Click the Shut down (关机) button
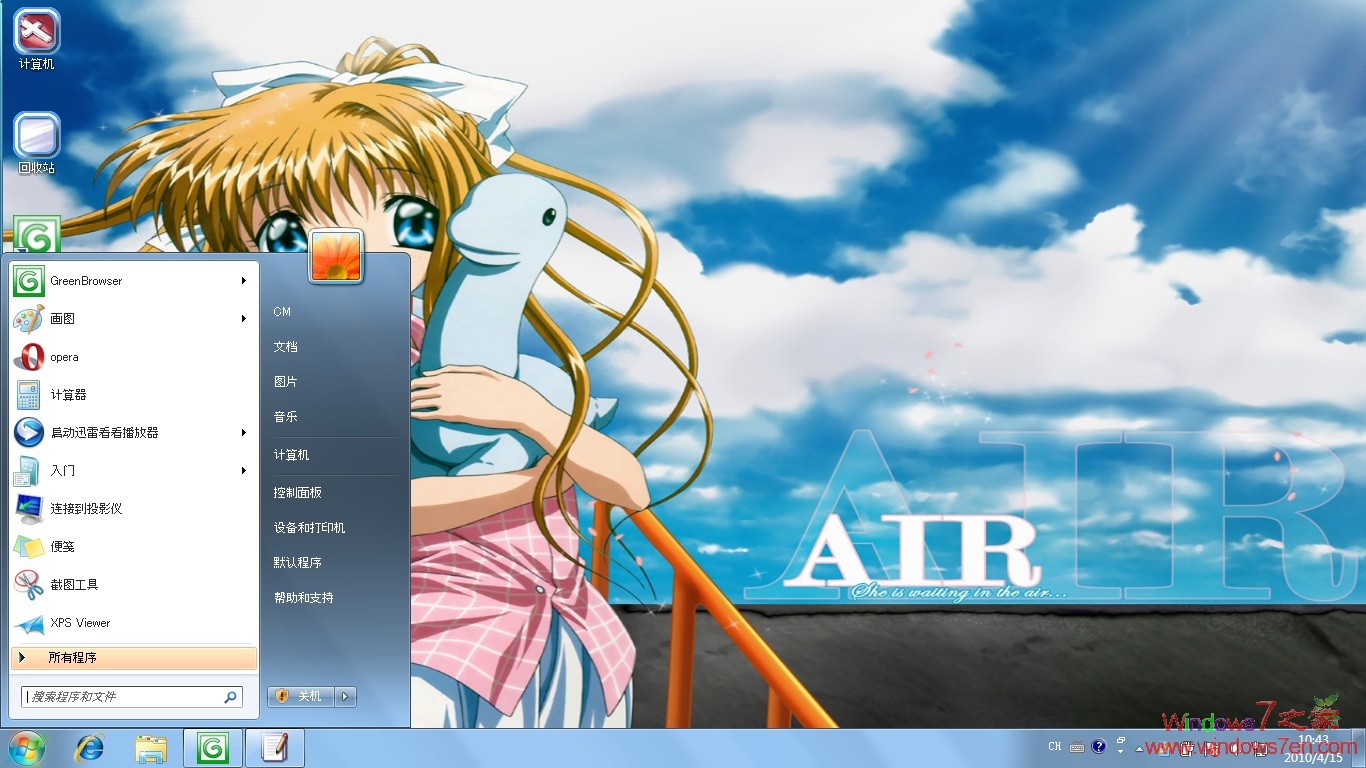 point(301,696)
